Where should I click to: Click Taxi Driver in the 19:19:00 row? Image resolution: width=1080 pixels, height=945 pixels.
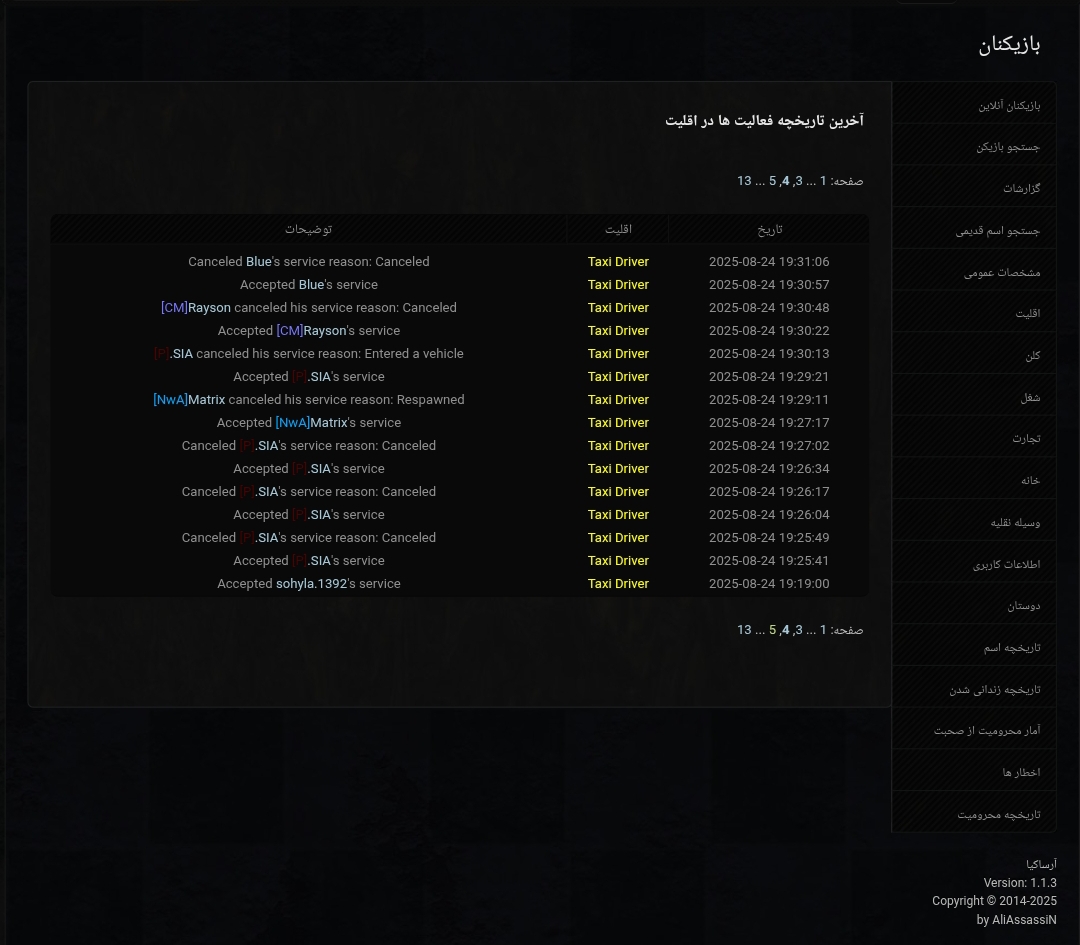click(x=618, y=583)
